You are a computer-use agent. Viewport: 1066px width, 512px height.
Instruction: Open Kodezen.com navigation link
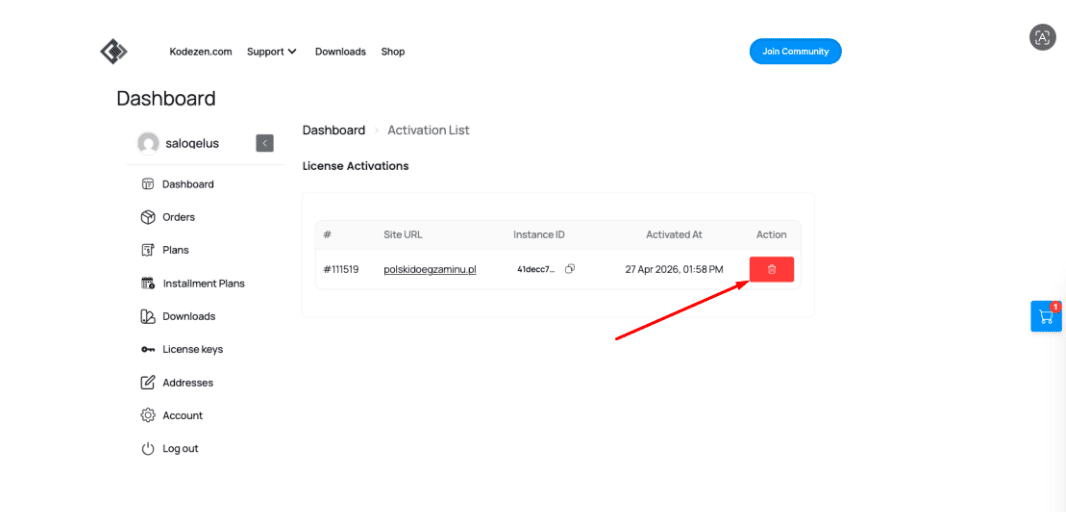coord(201,52)
